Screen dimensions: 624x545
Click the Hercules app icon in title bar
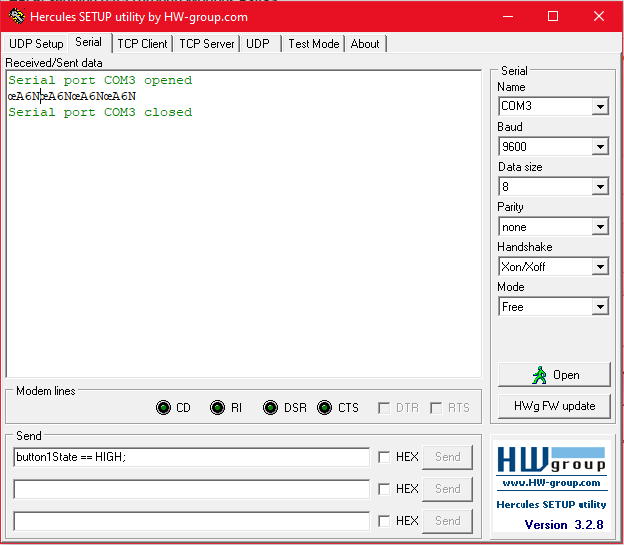(17, 16)
